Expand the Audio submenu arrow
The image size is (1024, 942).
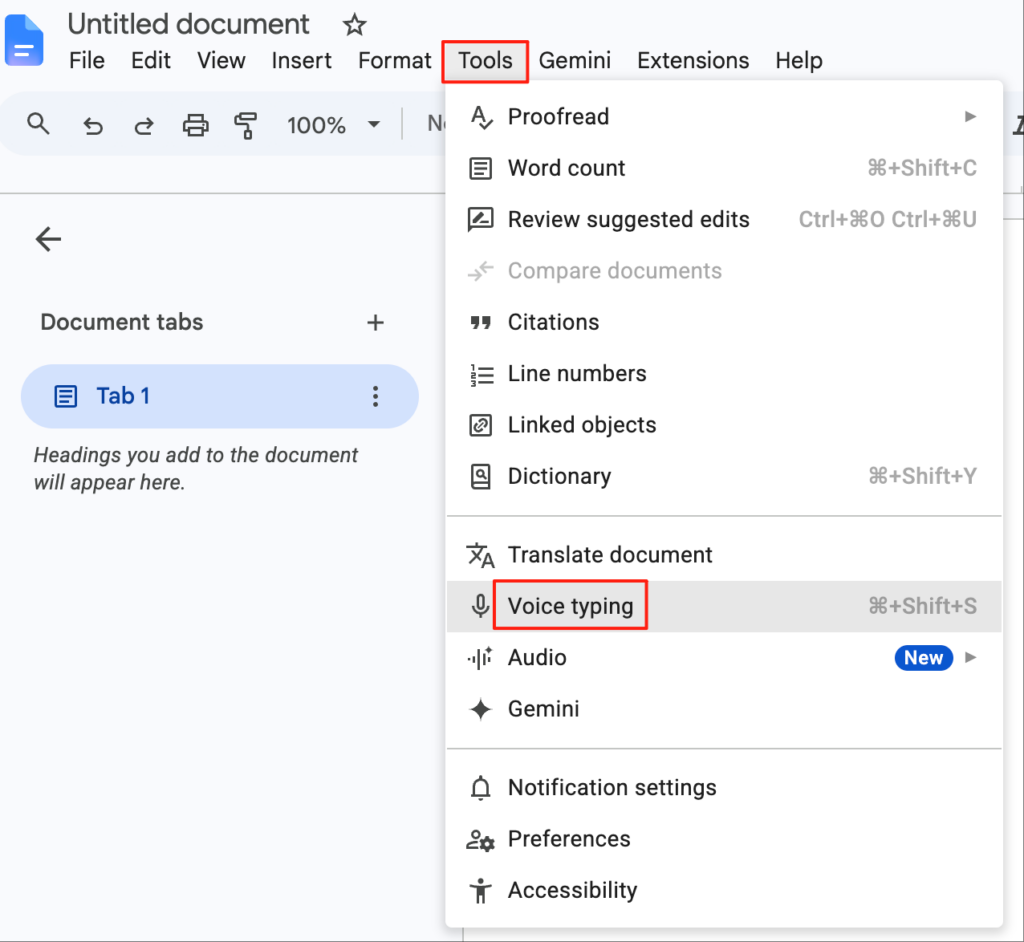pyautogui.click(x=970, y=658)
